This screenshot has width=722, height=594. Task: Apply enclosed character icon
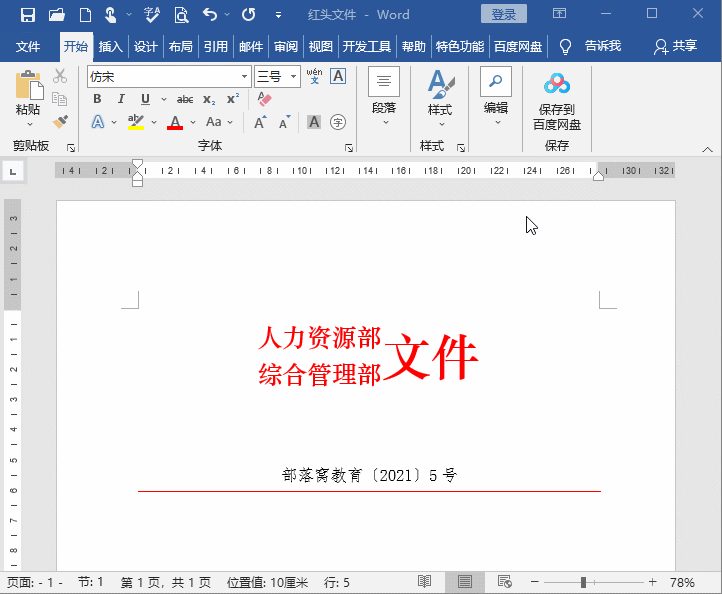pos(338,122)
